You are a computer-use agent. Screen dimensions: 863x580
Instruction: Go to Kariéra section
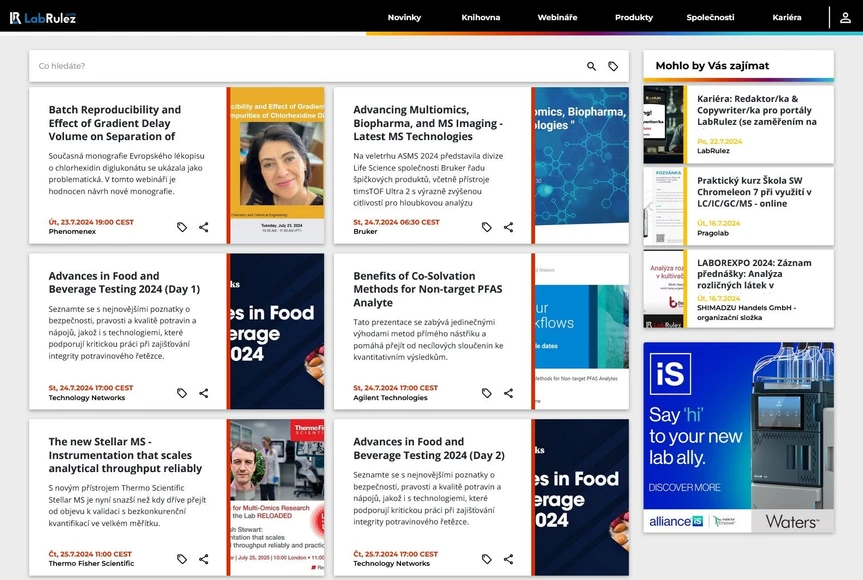[x=786, y=18]
